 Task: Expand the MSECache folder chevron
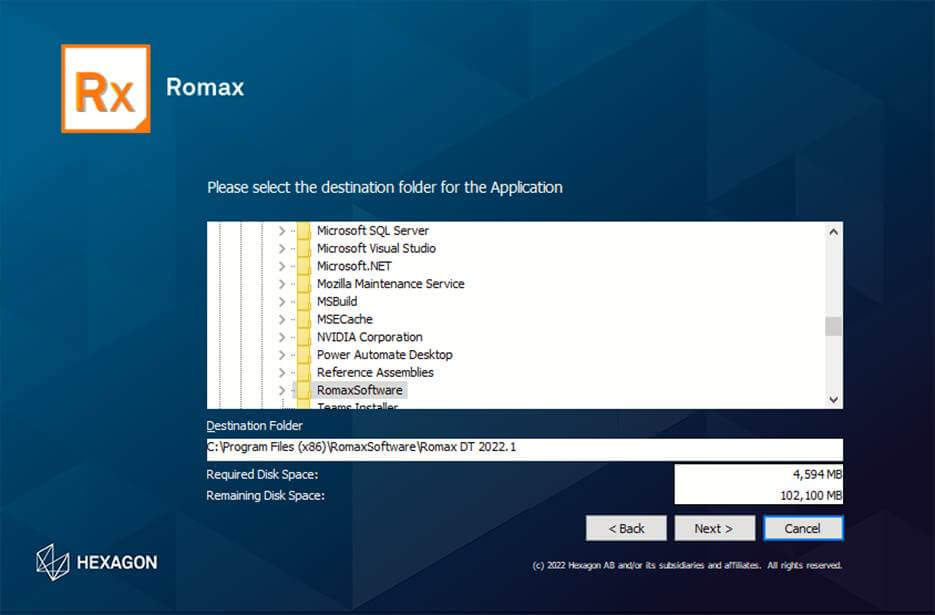[x=281, y=320]
